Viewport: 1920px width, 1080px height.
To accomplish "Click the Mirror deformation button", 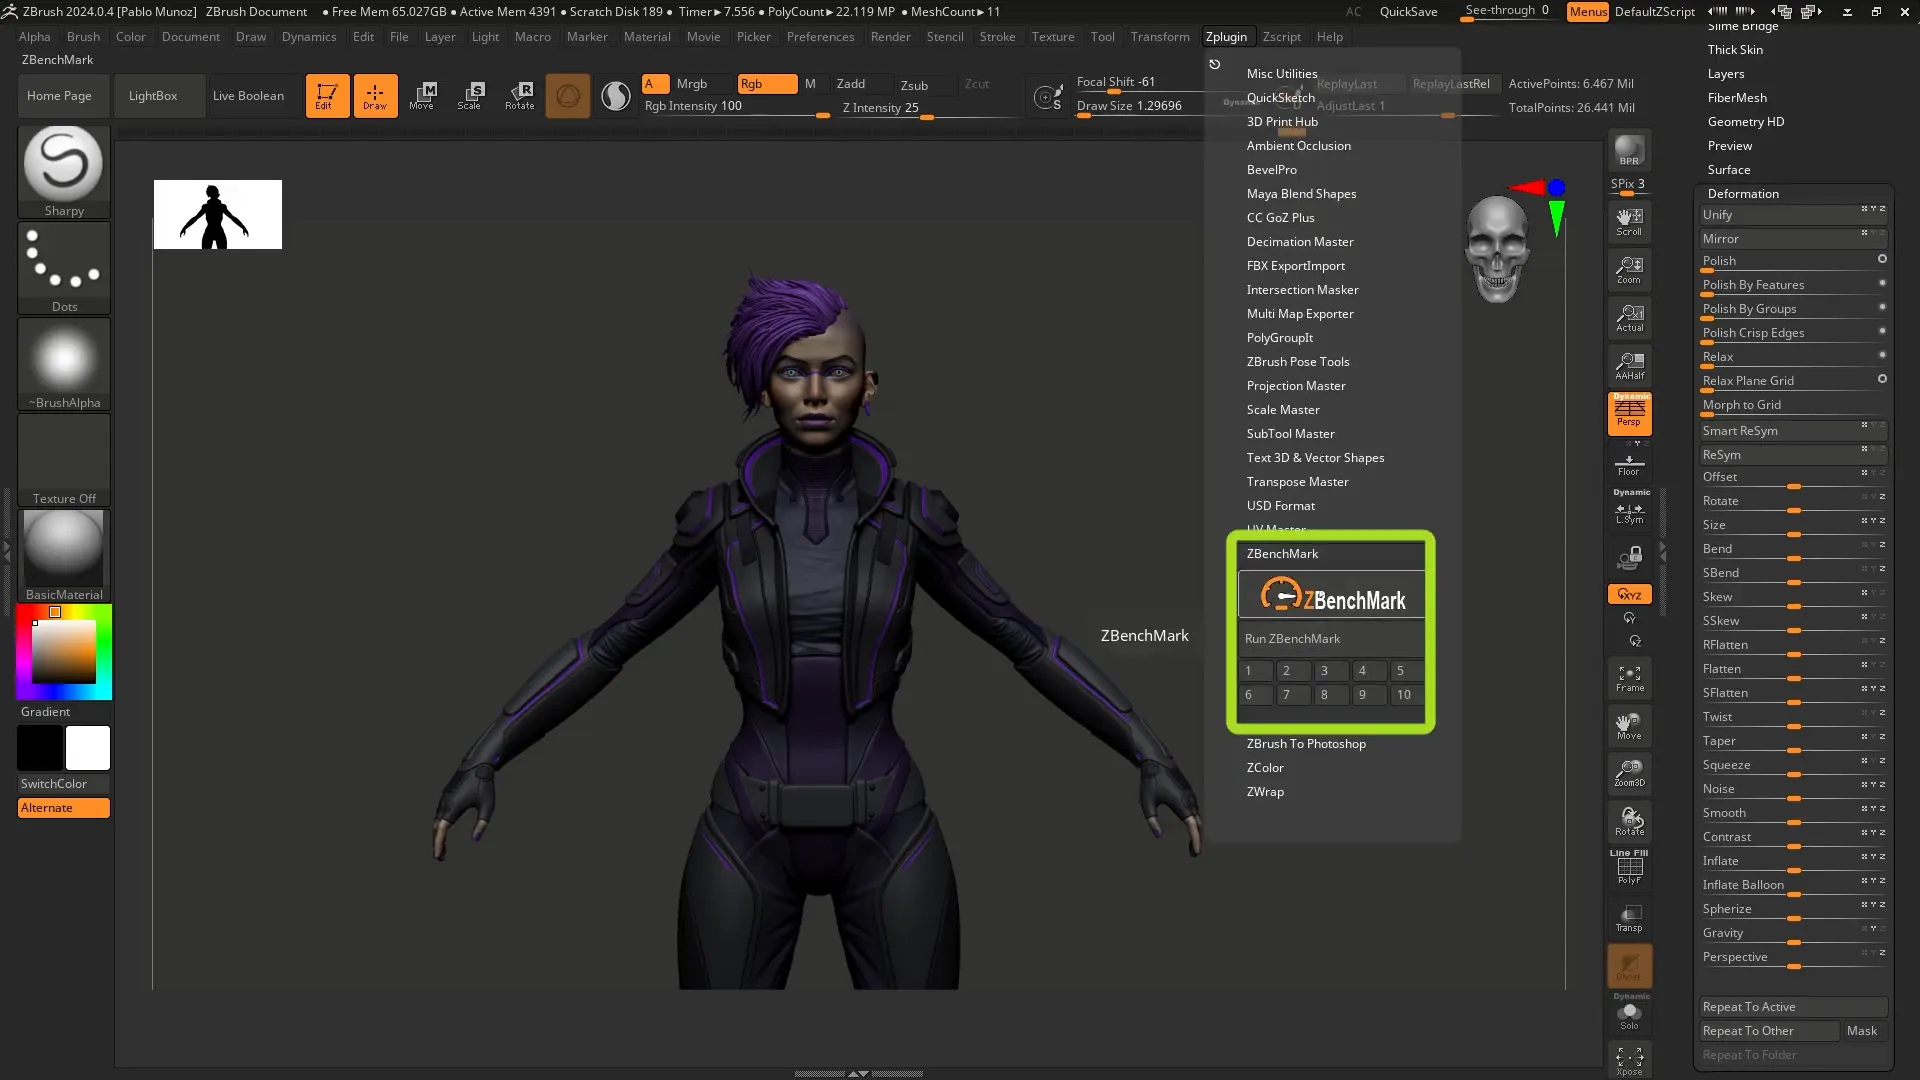I will tap(1793, 239).
